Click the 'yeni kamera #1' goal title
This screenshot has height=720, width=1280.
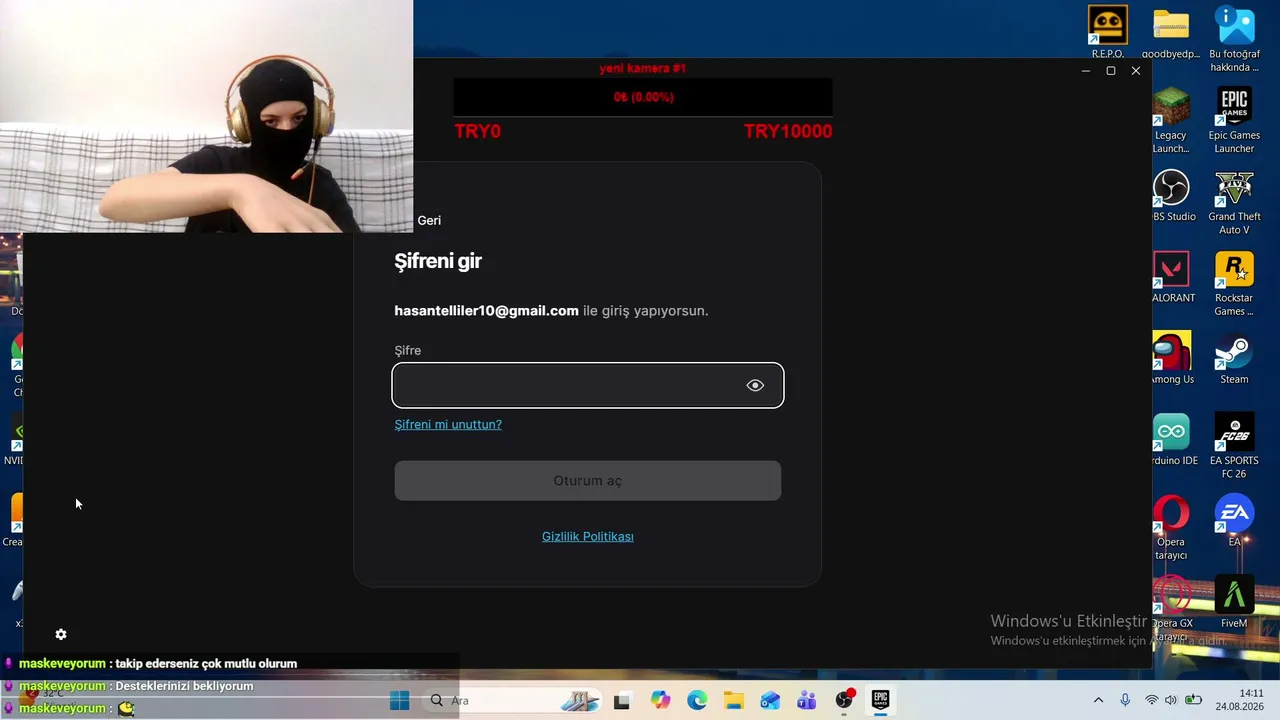pyautogui.click(x=643, y=68)
